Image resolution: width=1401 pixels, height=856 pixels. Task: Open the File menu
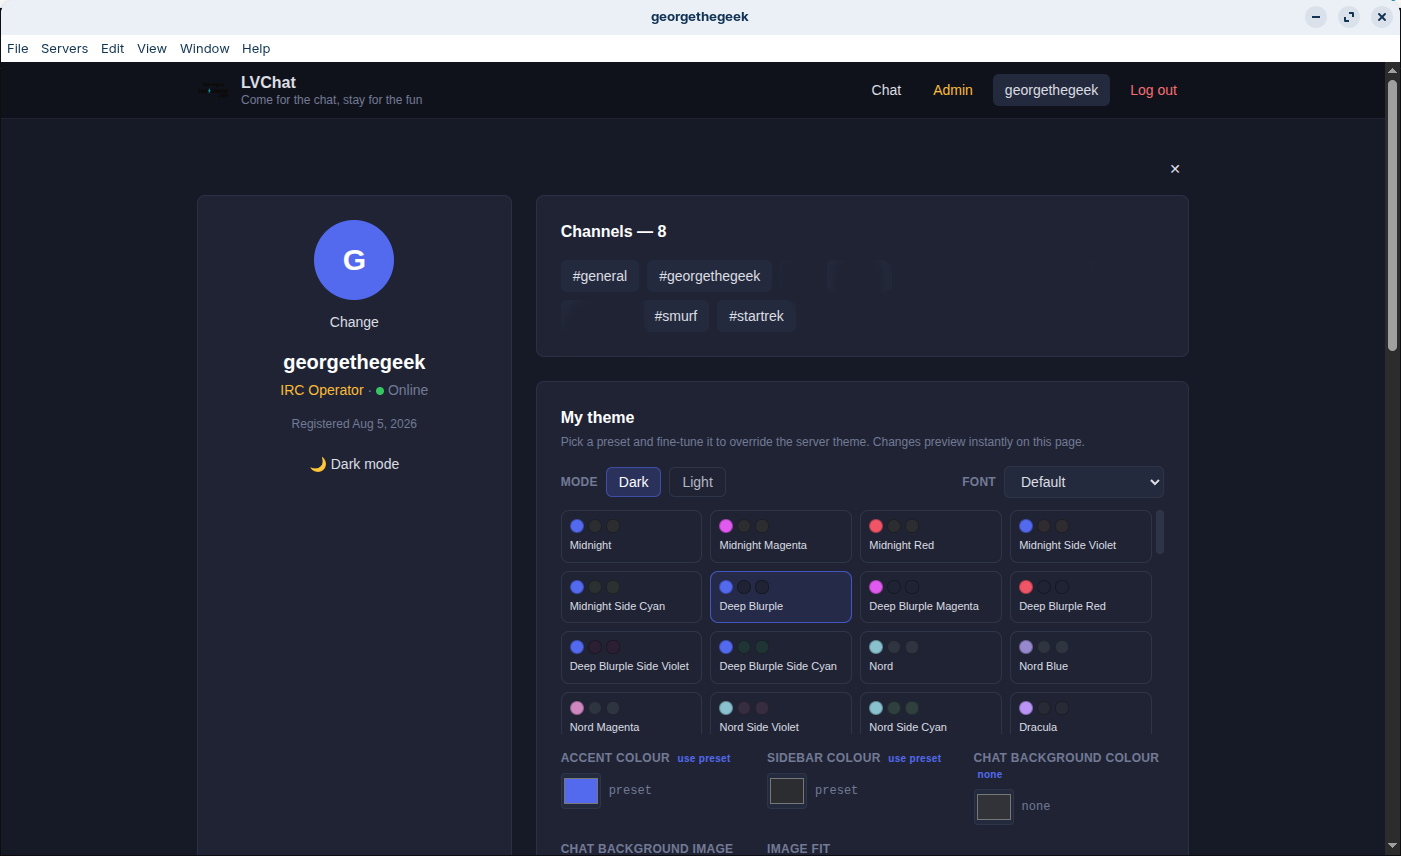(18, 48)
